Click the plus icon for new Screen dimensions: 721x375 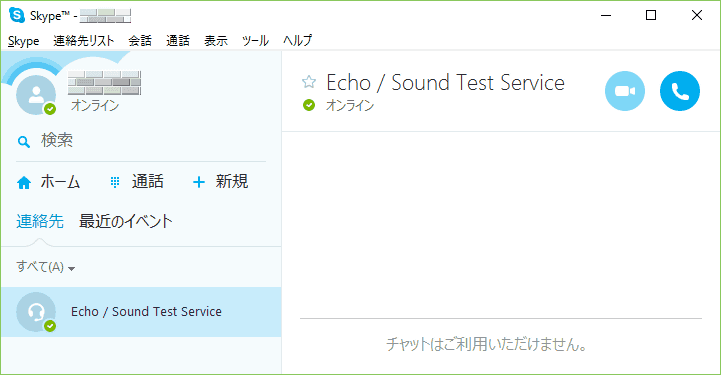[199, 182]
